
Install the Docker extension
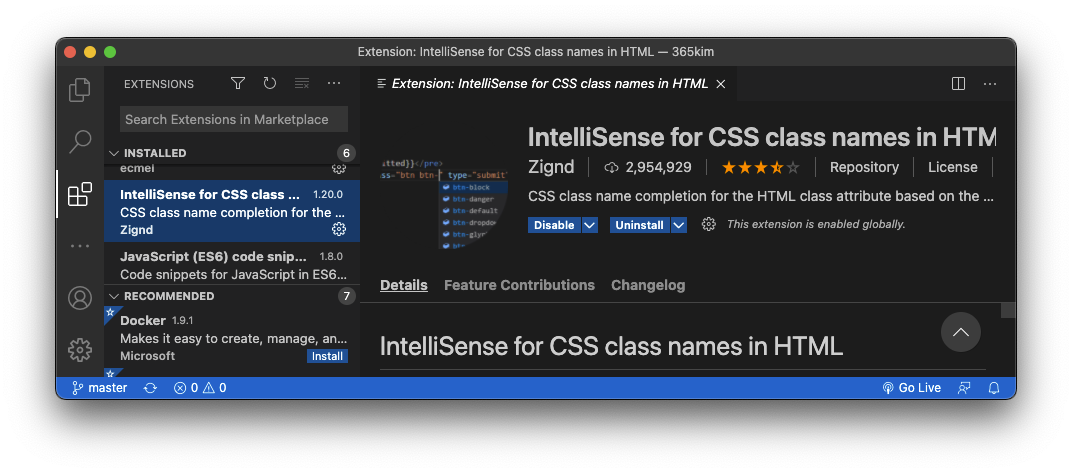(x=327, y=356)
